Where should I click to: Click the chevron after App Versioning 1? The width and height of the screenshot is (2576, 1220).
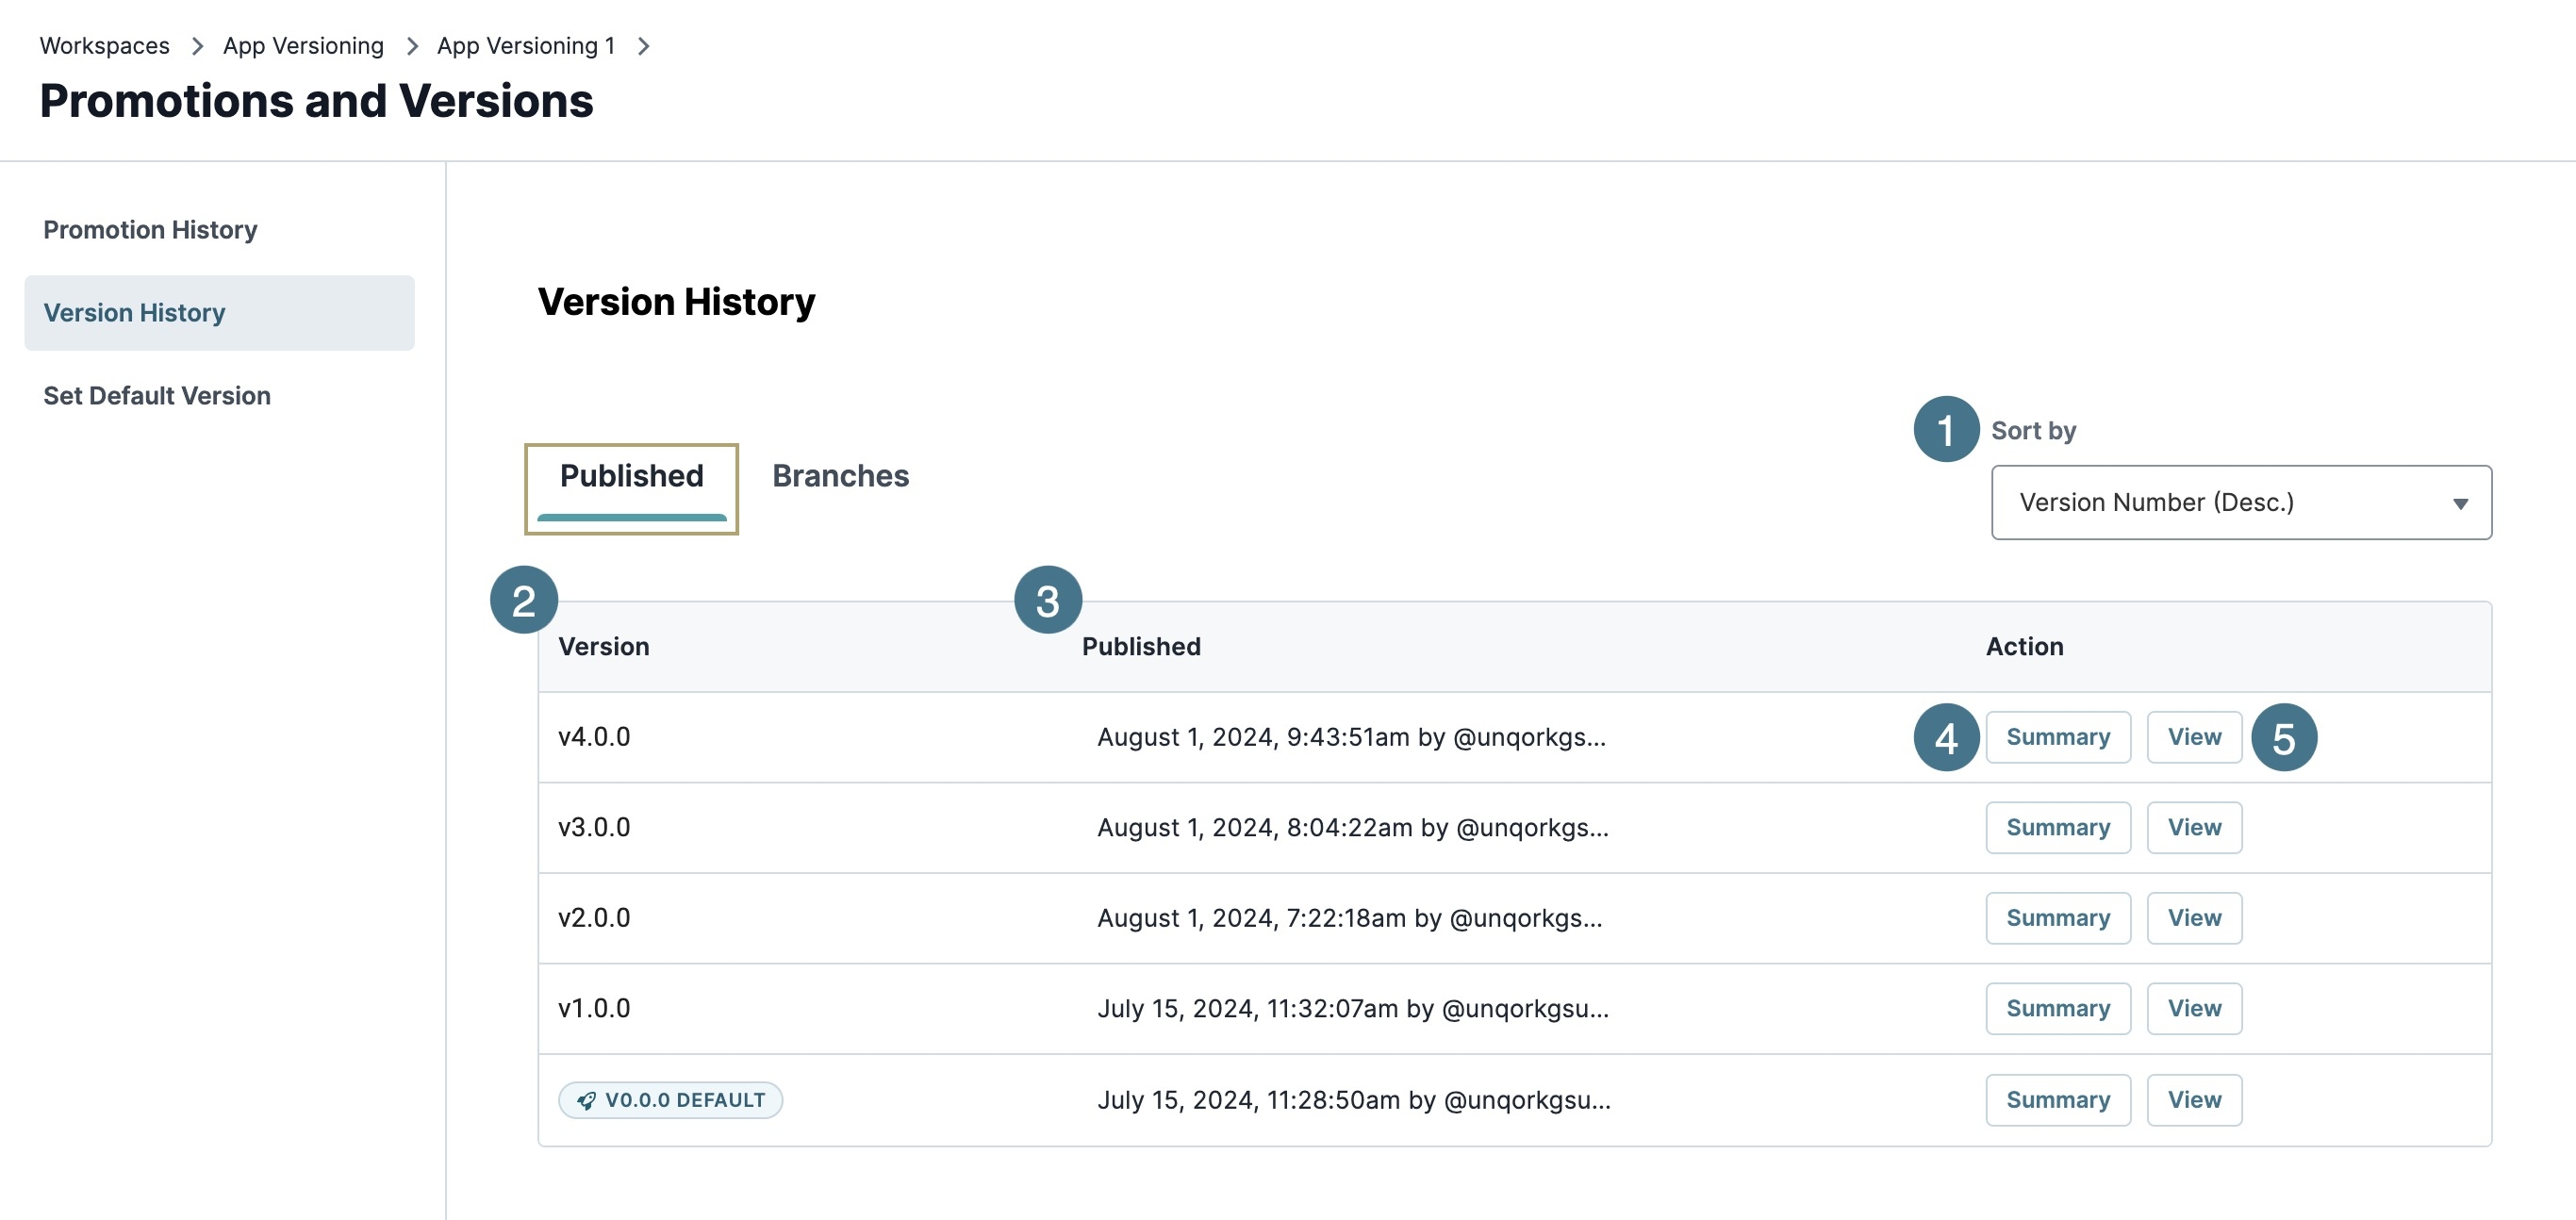coord(644,46)
